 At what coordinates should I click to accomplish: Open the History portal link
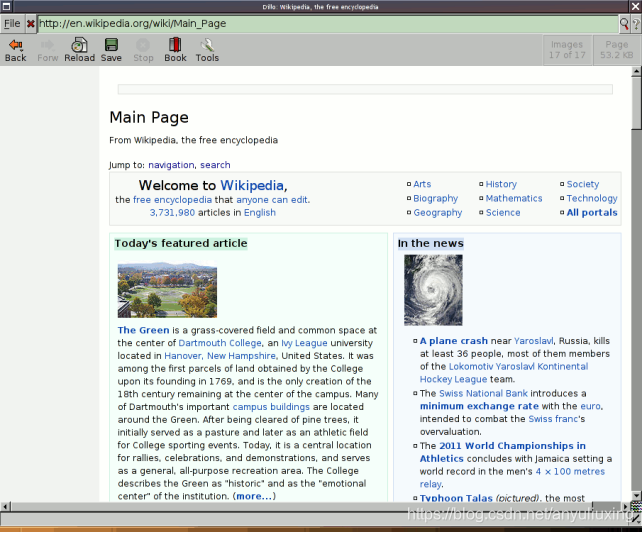[x=501, y=184]
